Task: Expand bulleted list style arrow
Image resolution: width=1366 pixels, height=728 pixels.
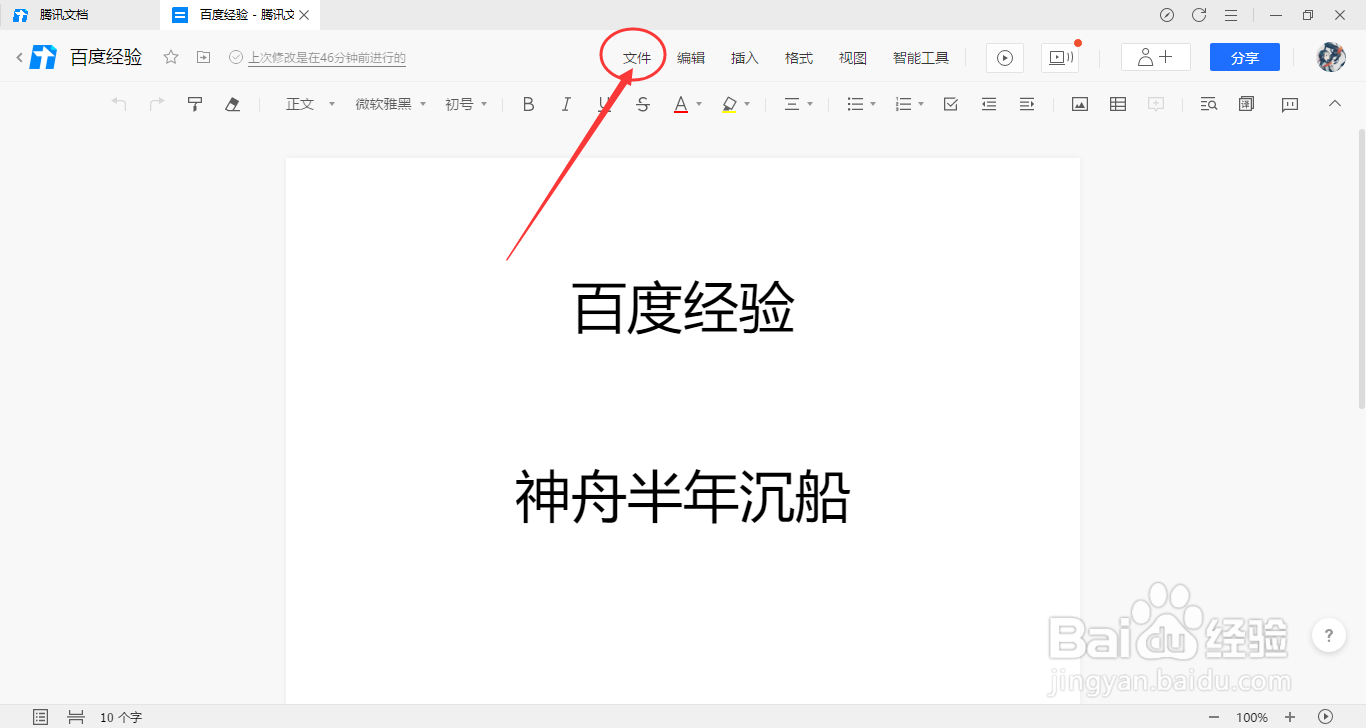Action: click(x=873, y=104)
